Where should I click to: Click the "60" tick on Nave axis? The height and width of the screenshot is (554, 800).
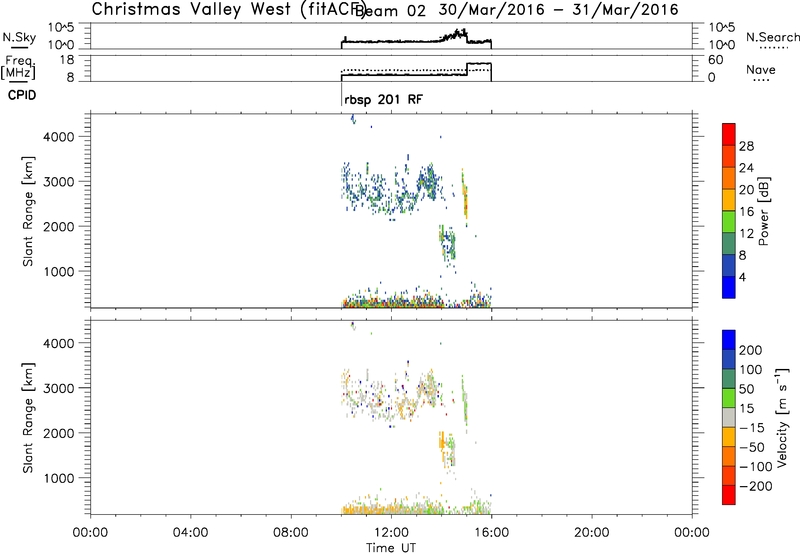(715, 60)
